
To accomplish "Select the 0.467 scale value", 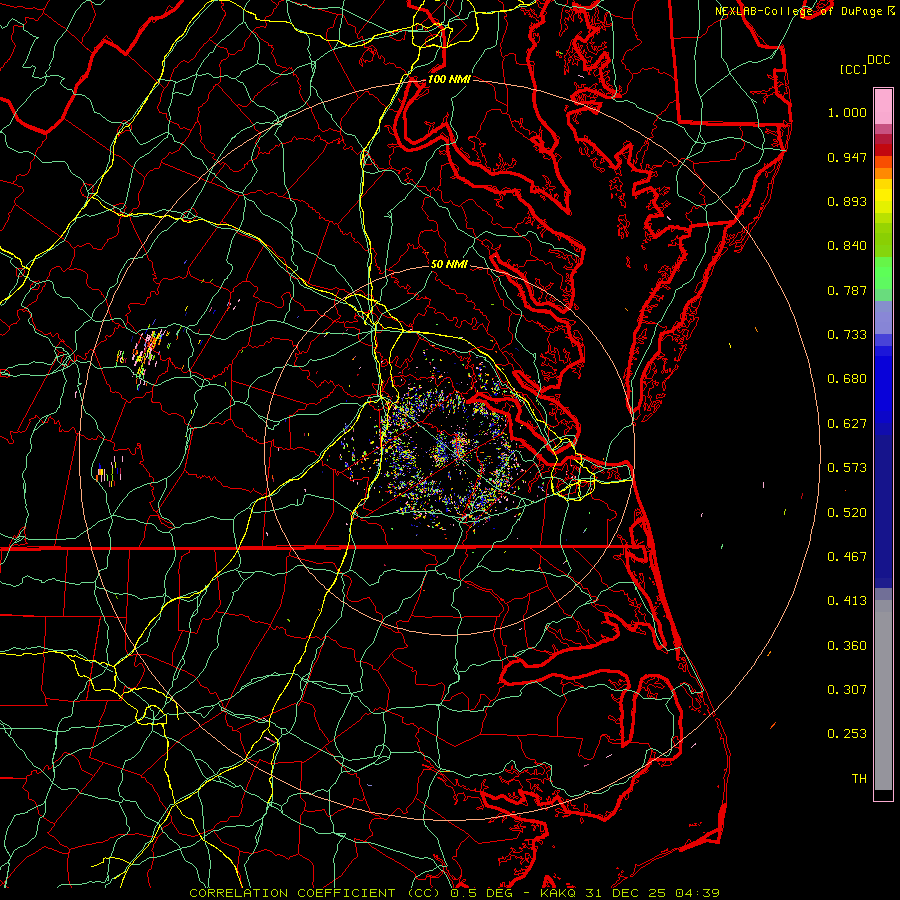I will click(x=847, y=557).
